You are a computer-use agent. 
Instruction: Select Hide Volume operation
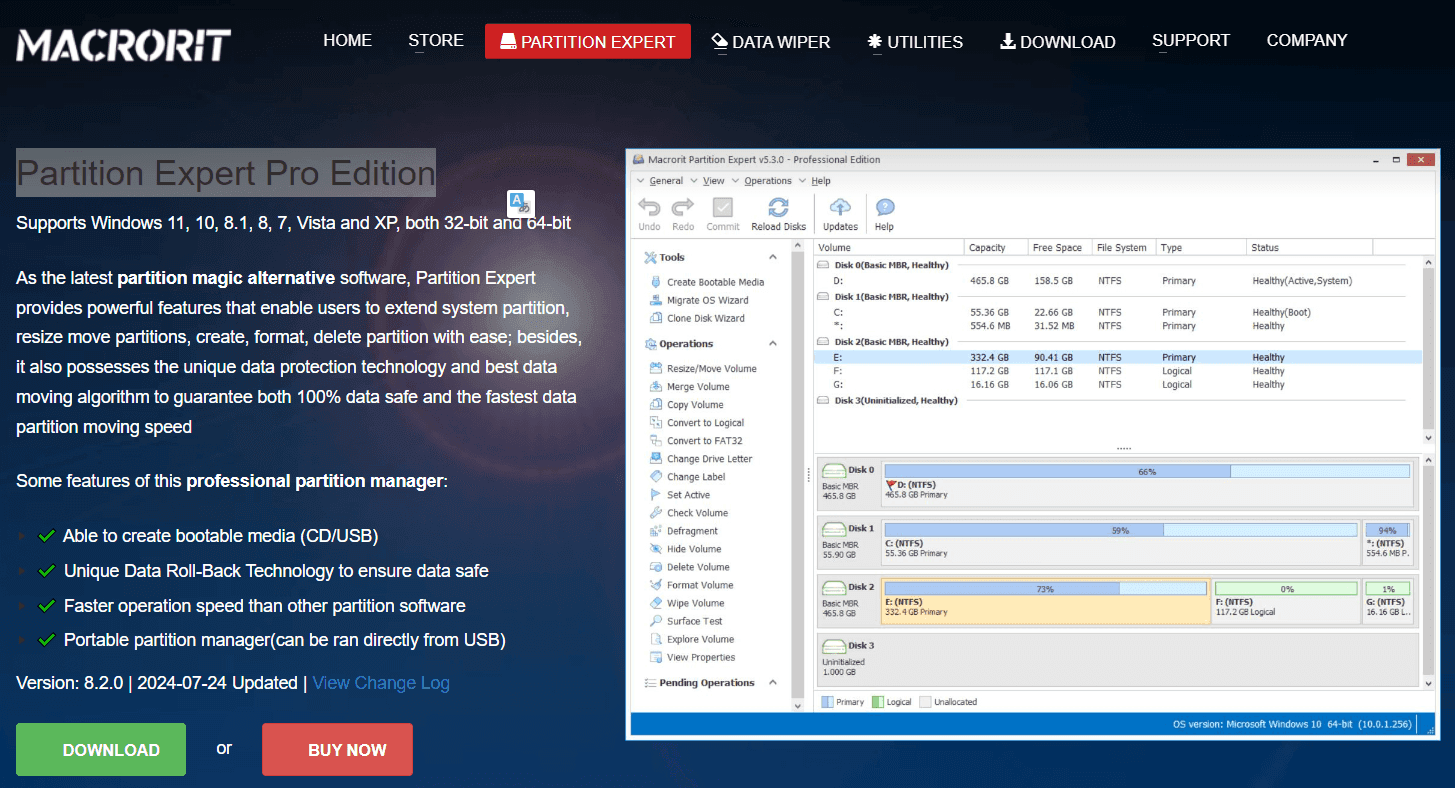[x=686, y=548]
